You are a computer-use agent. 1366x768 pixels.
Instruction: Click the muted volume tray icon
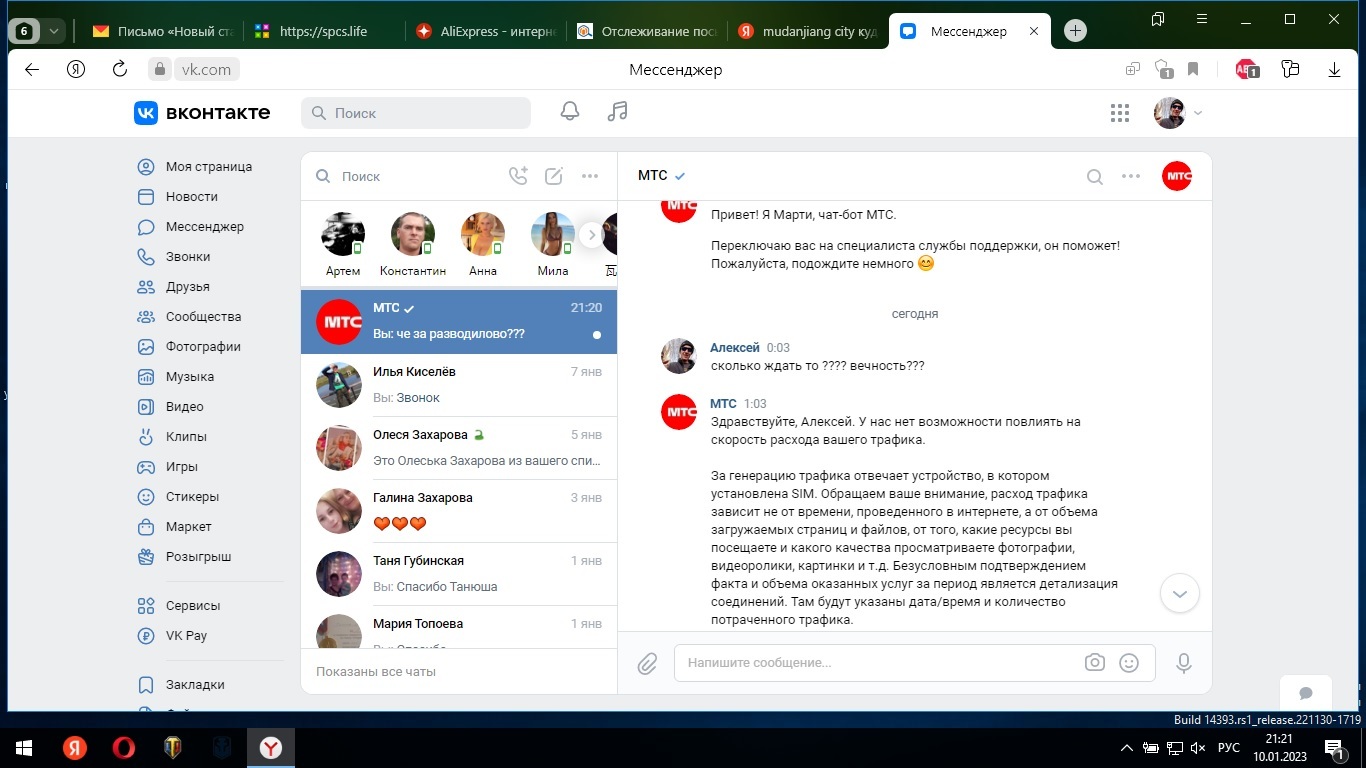click(1198, 748)
